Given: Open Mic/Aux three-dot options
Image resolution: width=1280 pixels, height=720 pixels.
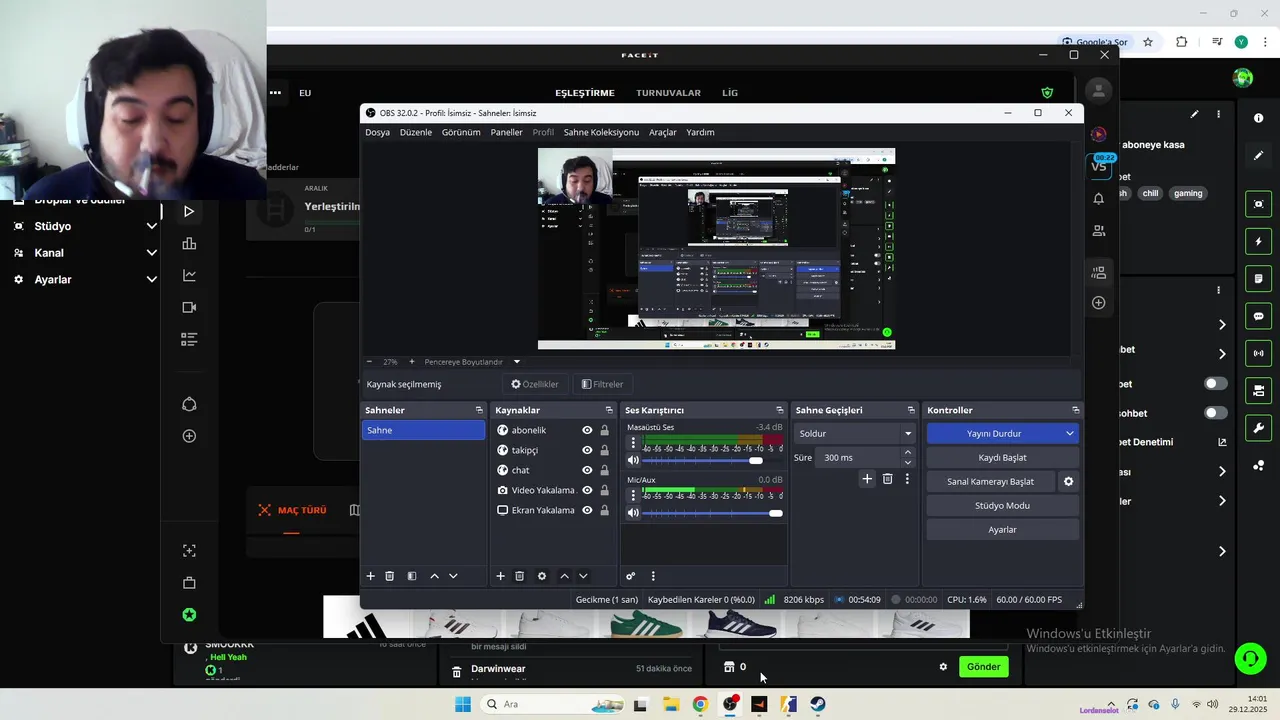Looking at the screenshot, I should pos(633,494).
